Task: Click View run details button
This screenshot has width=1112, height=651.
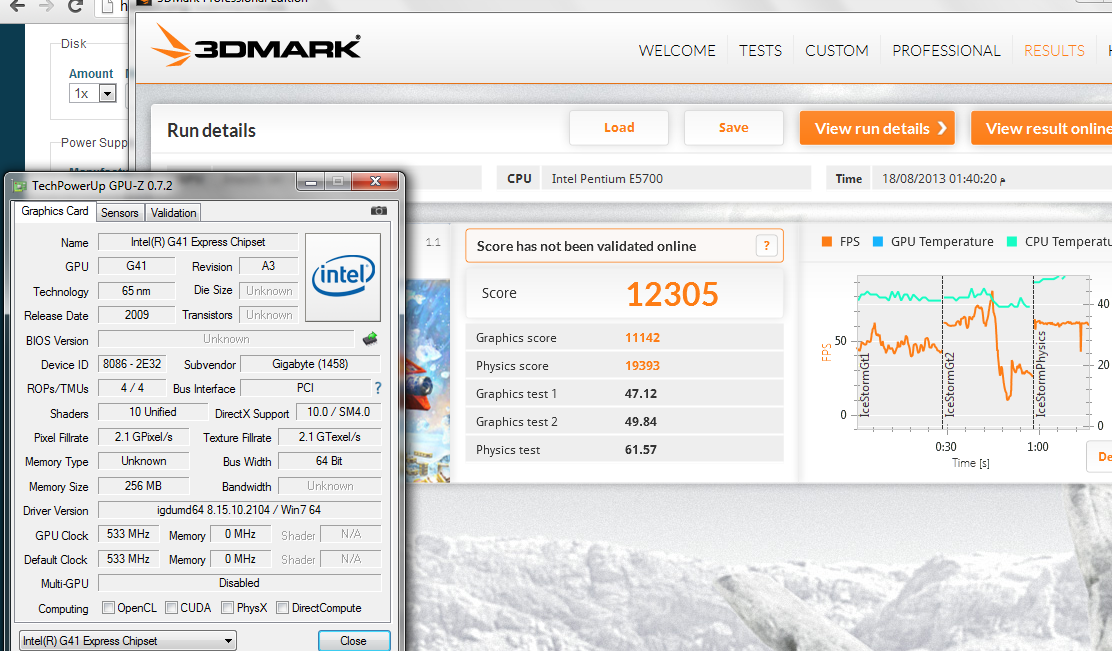Action: (877, 128)
